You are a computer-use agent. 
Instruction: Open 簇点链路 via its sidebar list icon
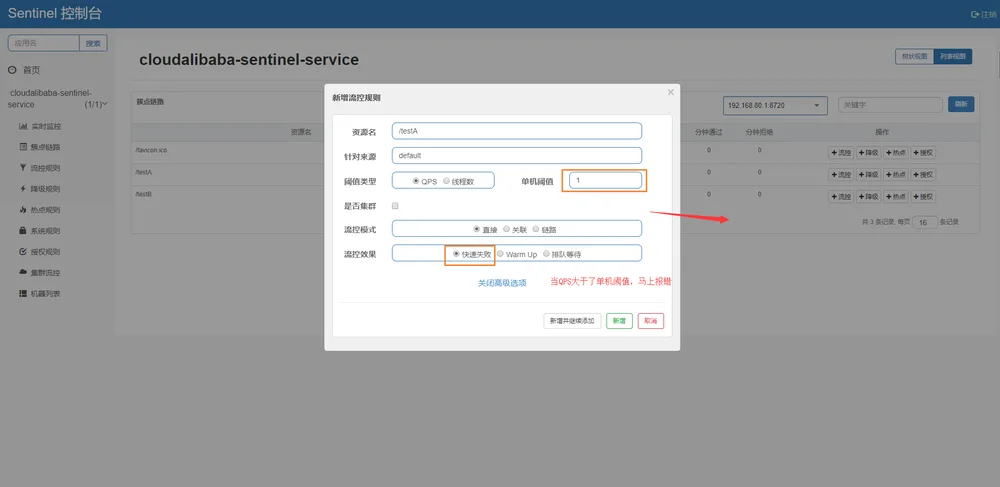(x=24, y=147)
